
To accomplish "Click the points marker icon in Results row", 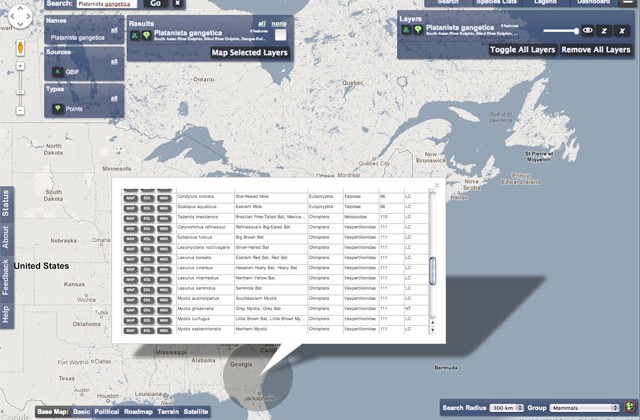I will [x=147, y=36].
